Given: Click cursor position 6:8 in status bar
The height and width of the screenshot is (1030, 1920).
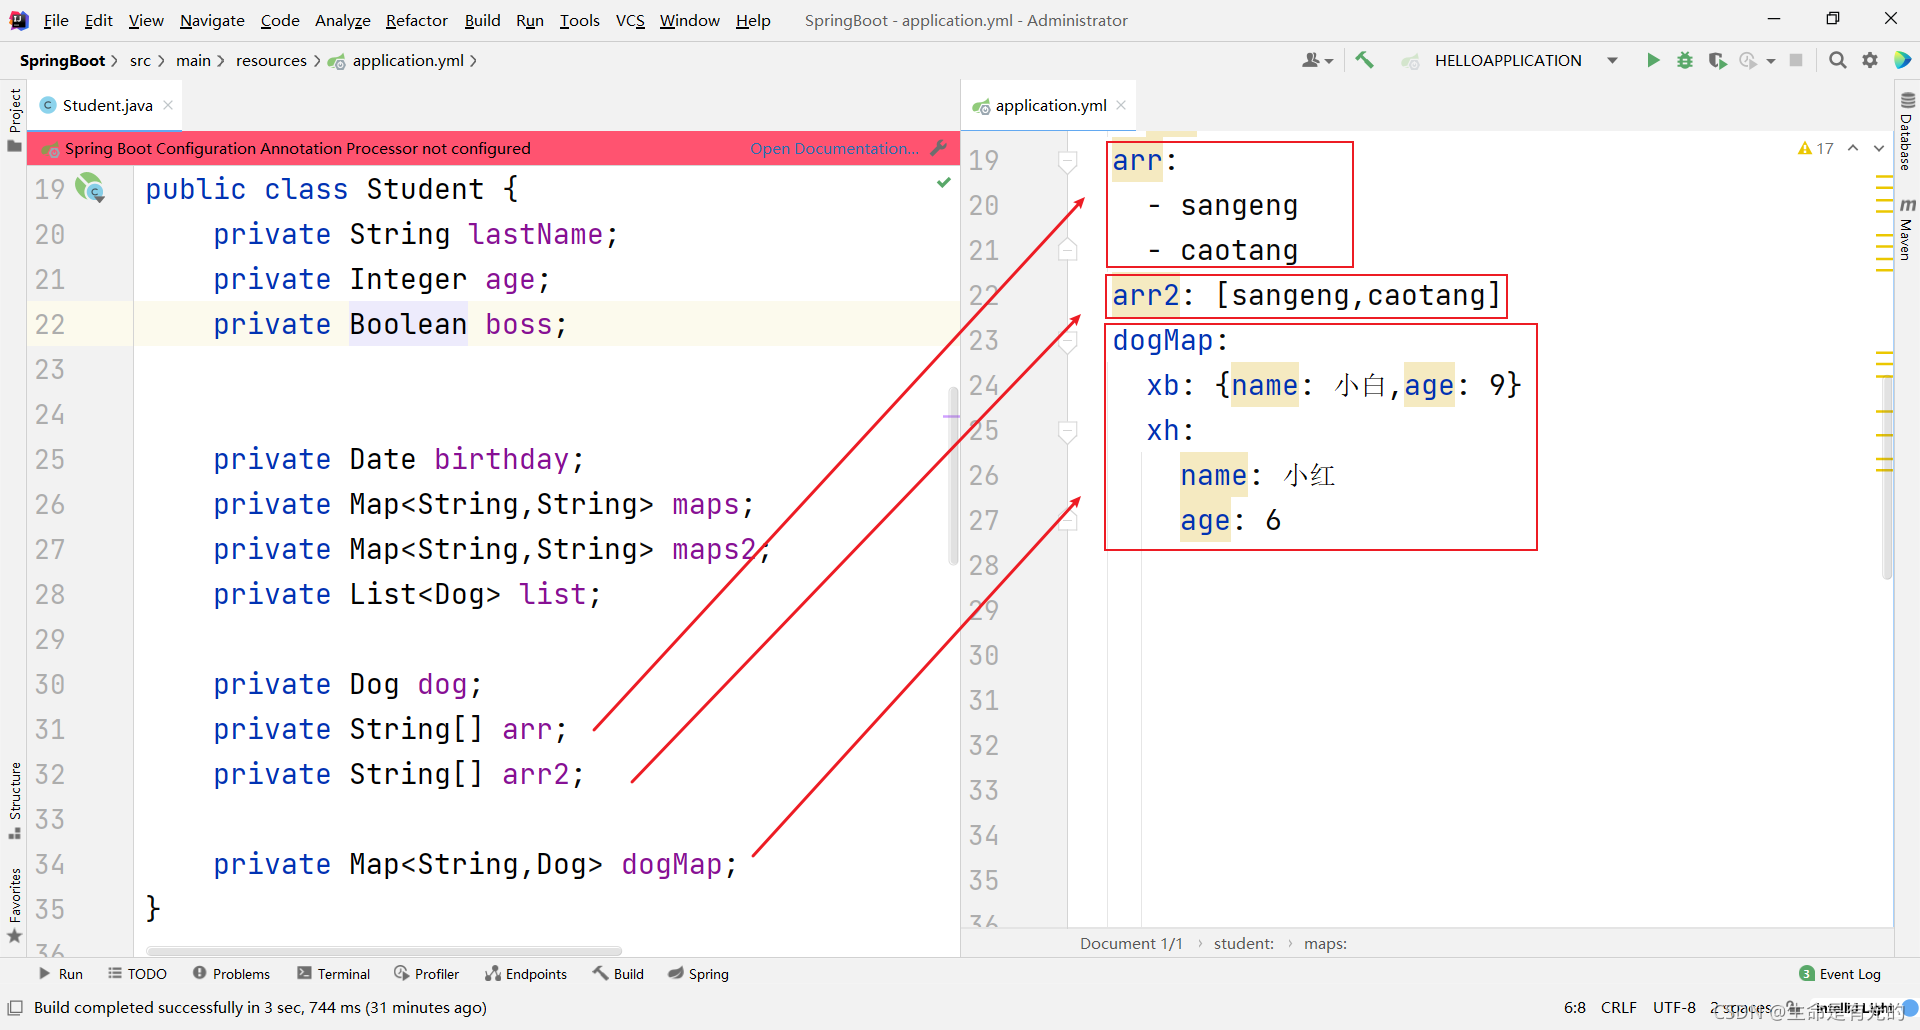Looking at the screenshot, I should point(1575,1007).
